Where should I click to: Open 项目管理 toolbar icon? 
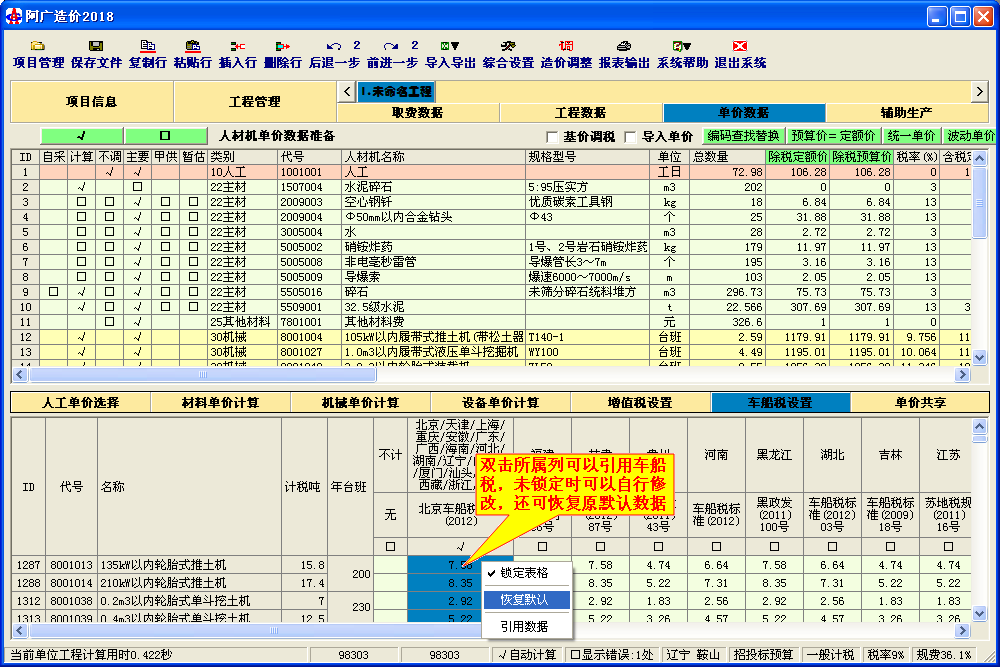[x=38, y=54]
